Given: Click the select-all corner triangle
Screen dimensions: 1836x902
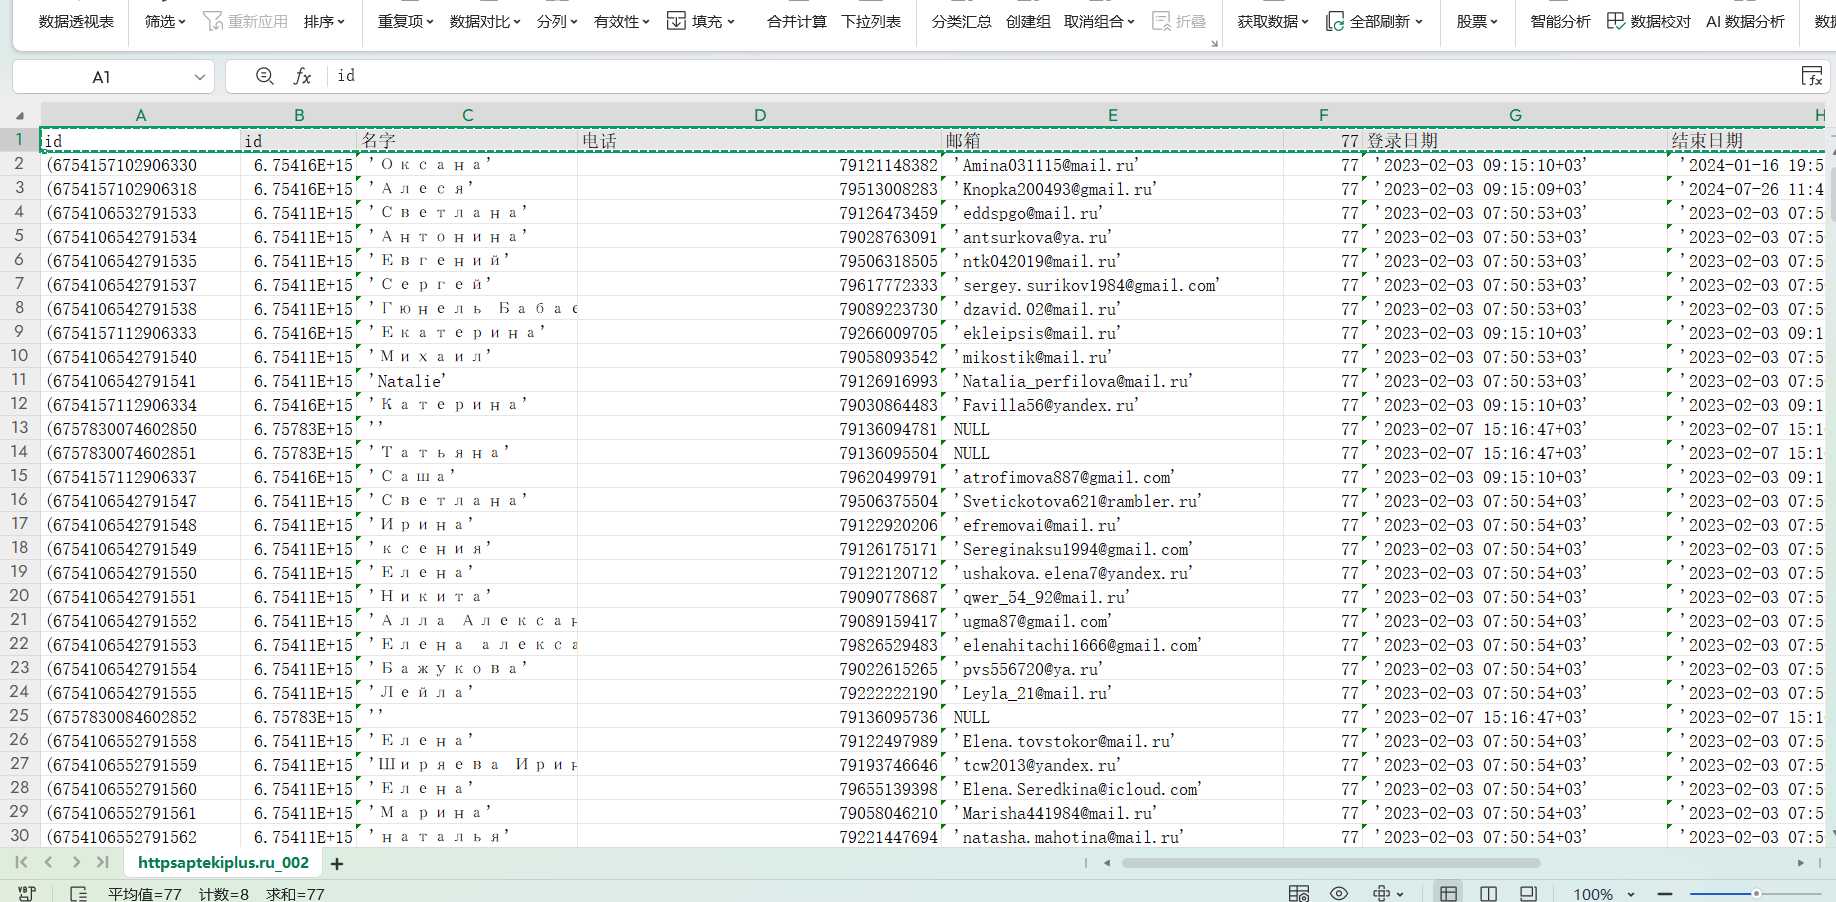Looking at the screenshot, I should tap(20, 116).
